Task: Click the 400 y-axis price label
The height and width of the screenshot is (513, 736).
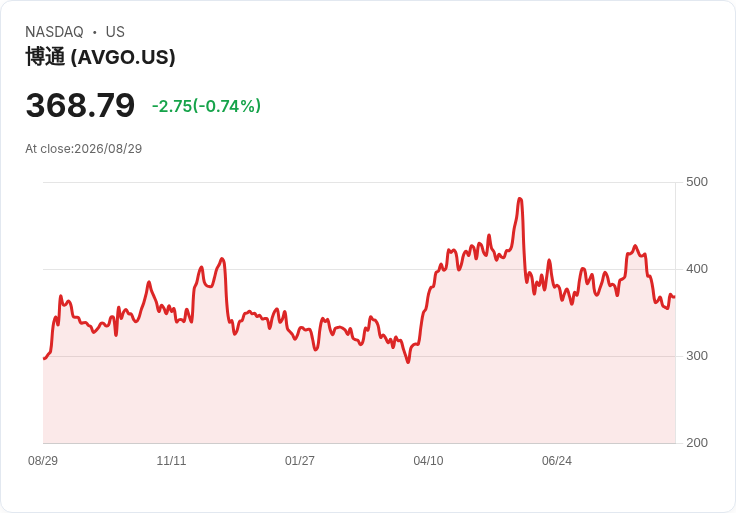Action: tap(697, 269)
